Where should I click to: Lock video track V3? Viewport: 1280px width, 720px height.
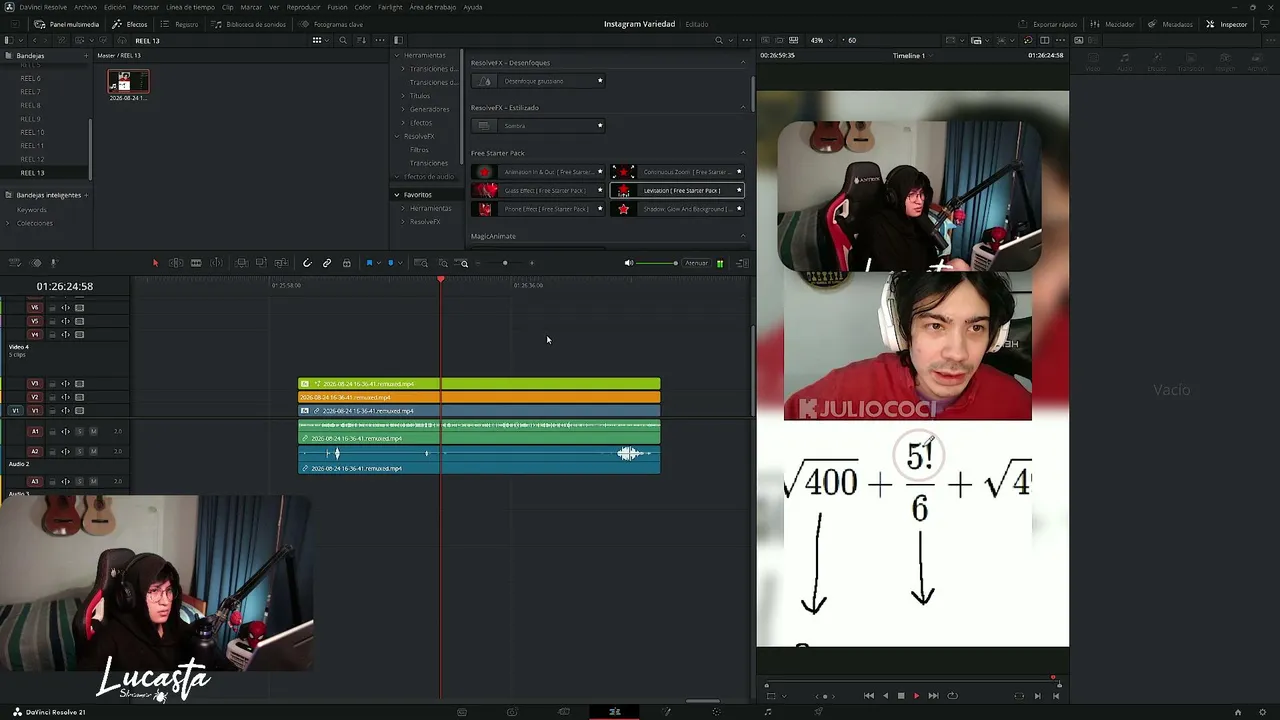click(x=52, y=384)
